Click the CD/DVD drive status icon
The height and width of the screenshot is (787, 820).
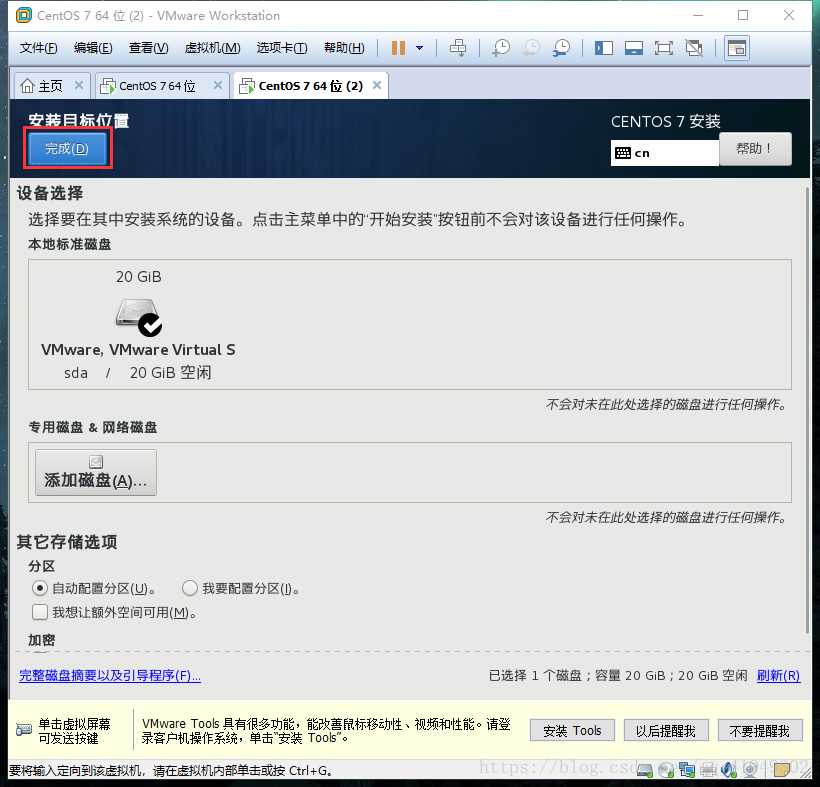point(666,770)
